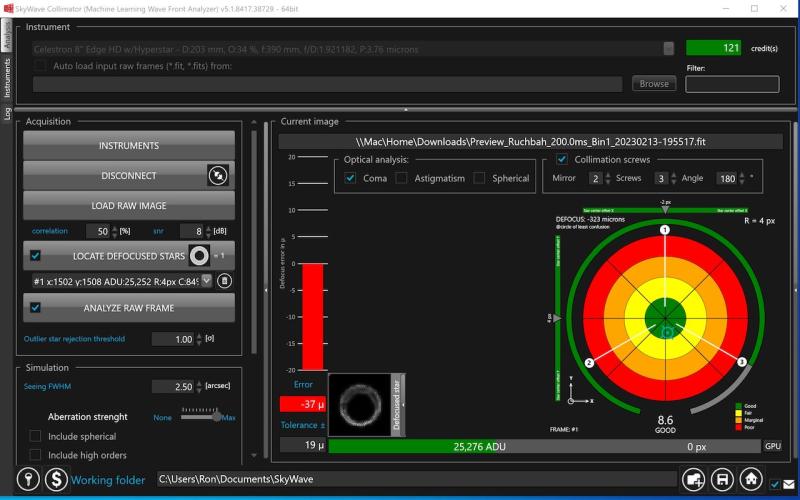This screenshot has width=800, height=500.
Task: Click the Defocused star vertical tab
Action: pyautogui.click(x=398, y=405)
